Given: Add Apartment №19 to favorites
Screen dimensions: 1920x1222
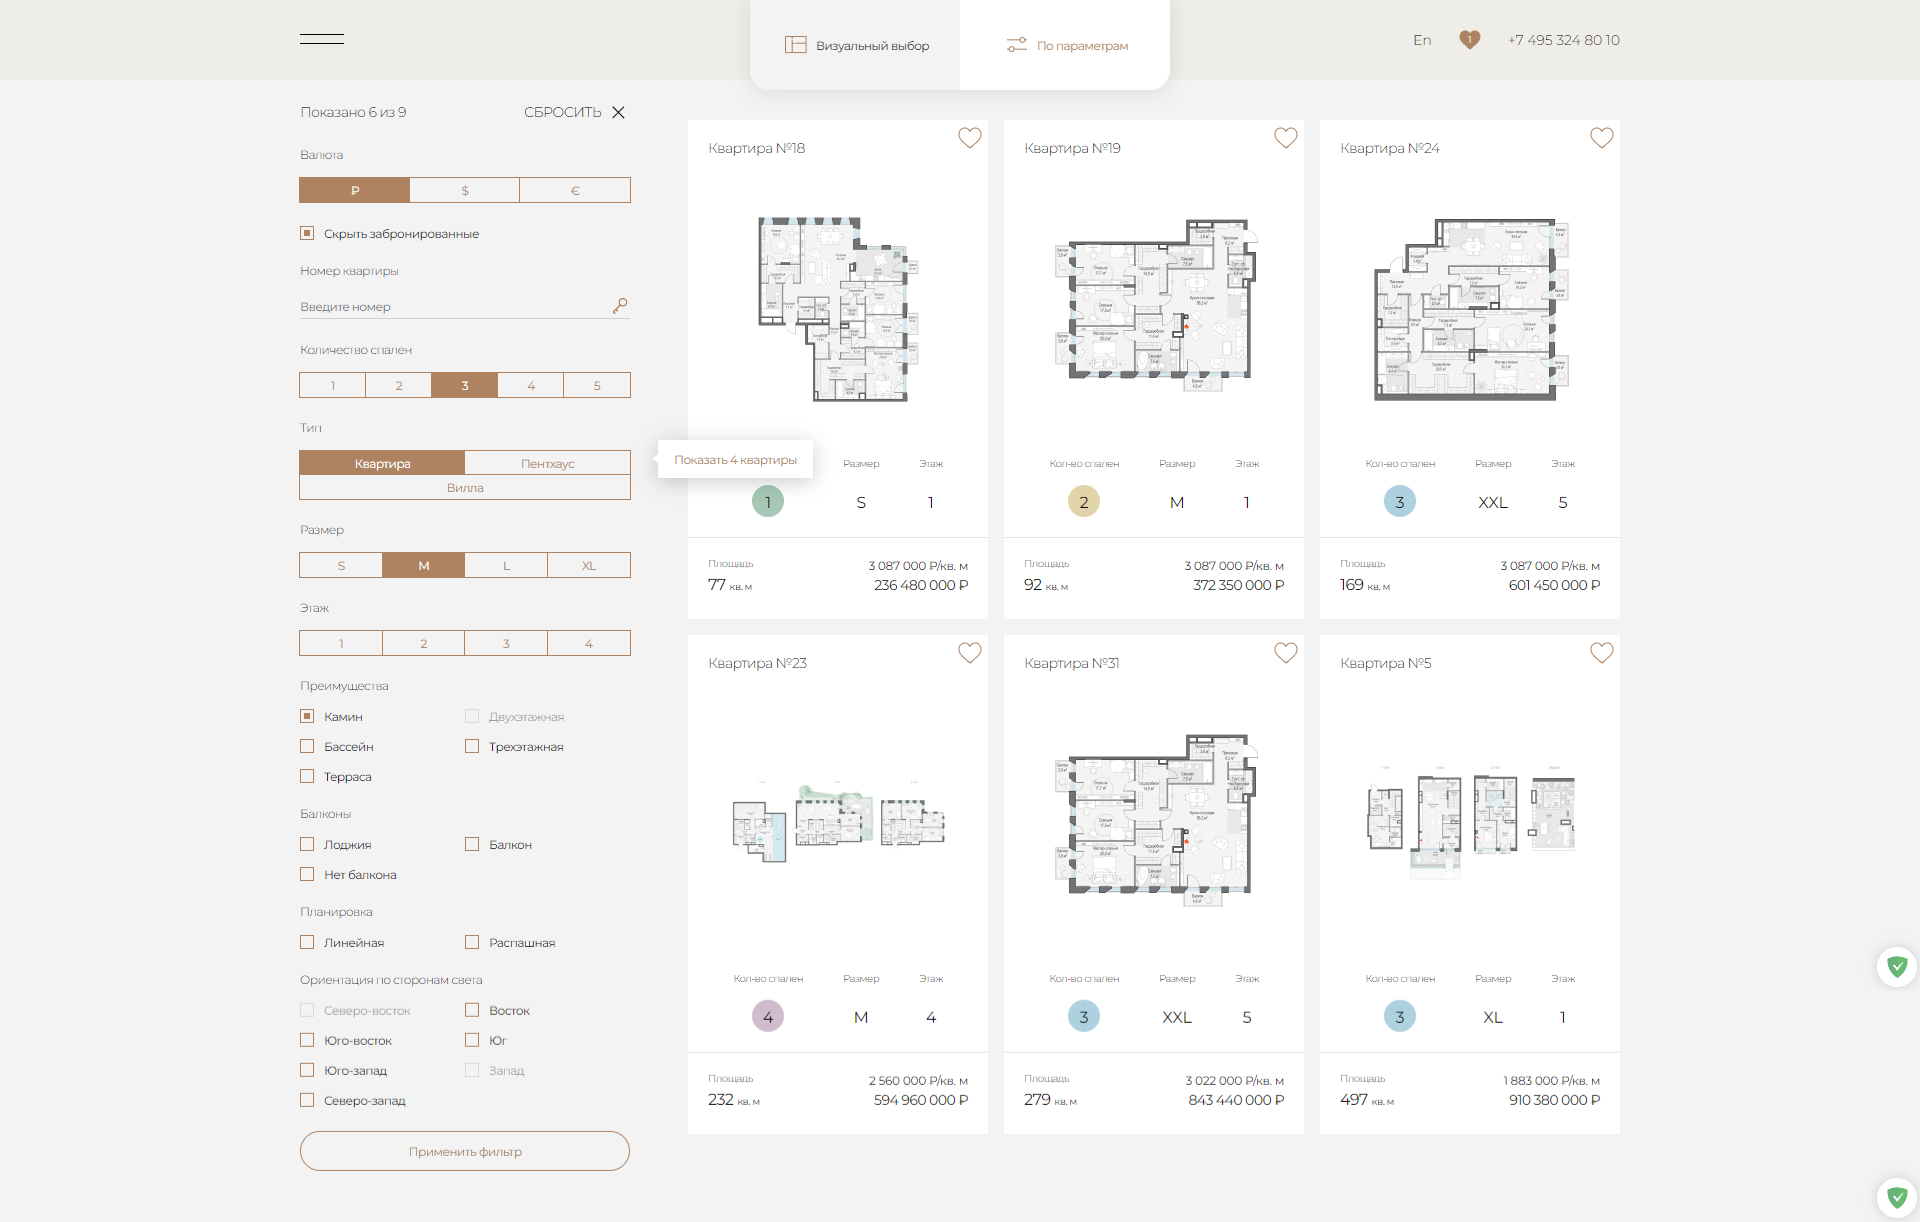Looking at the screenshot, I should point(1285,138).
